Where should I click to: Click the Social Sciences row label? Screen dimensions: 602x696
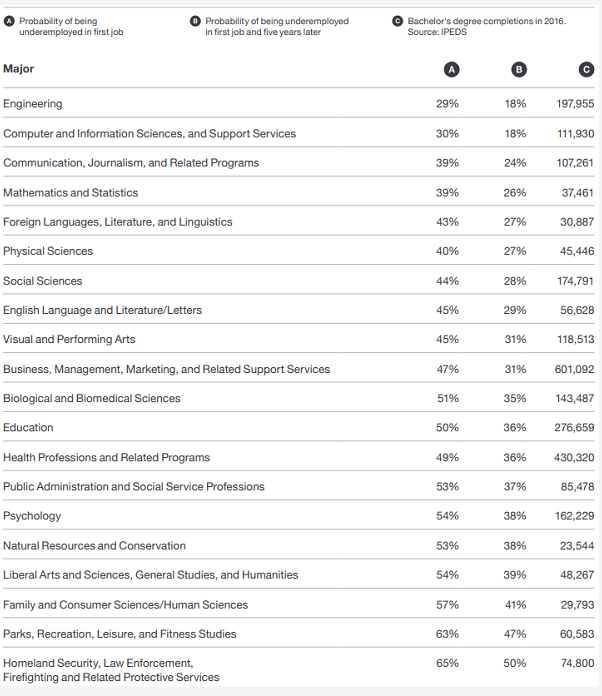43,281
